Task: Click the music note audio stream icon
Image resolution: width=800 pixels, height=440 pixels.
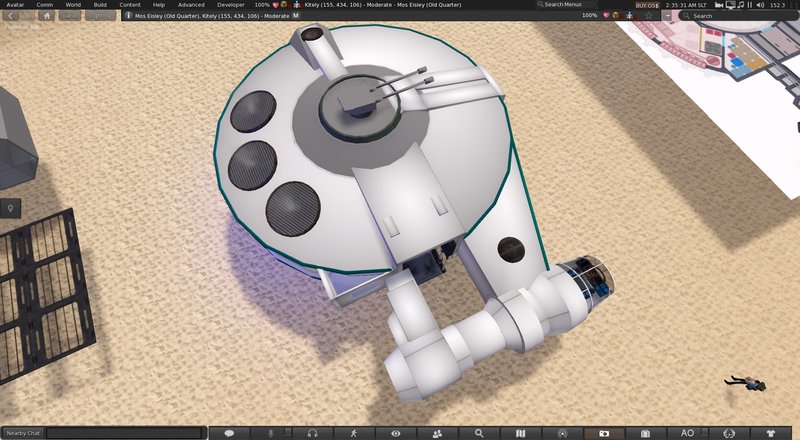Action: (x=740, y=5)
